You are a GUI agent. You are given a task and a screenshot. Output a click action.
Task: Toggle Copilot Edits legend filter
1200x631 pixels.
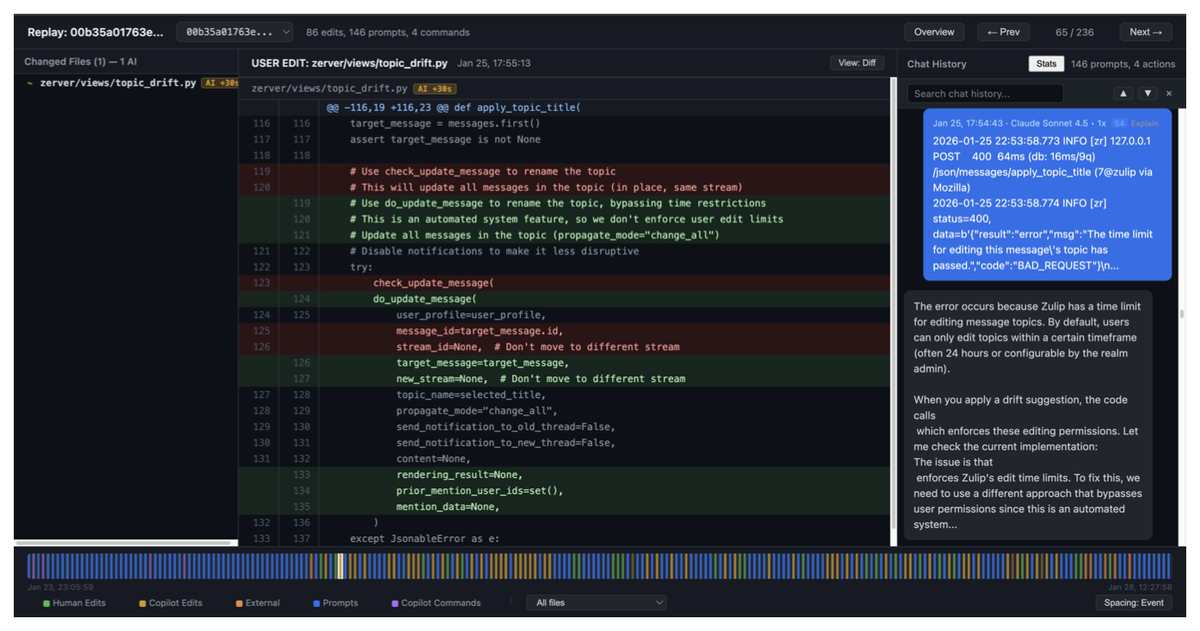[x=170, y=603]
